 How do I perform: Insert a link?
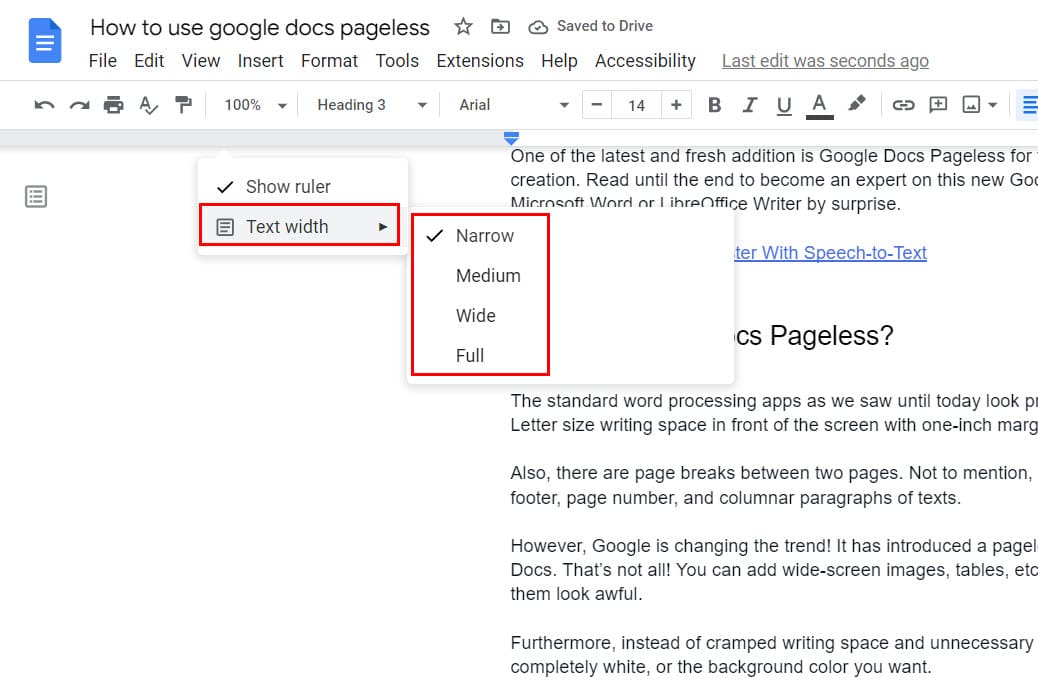point(903,104)
